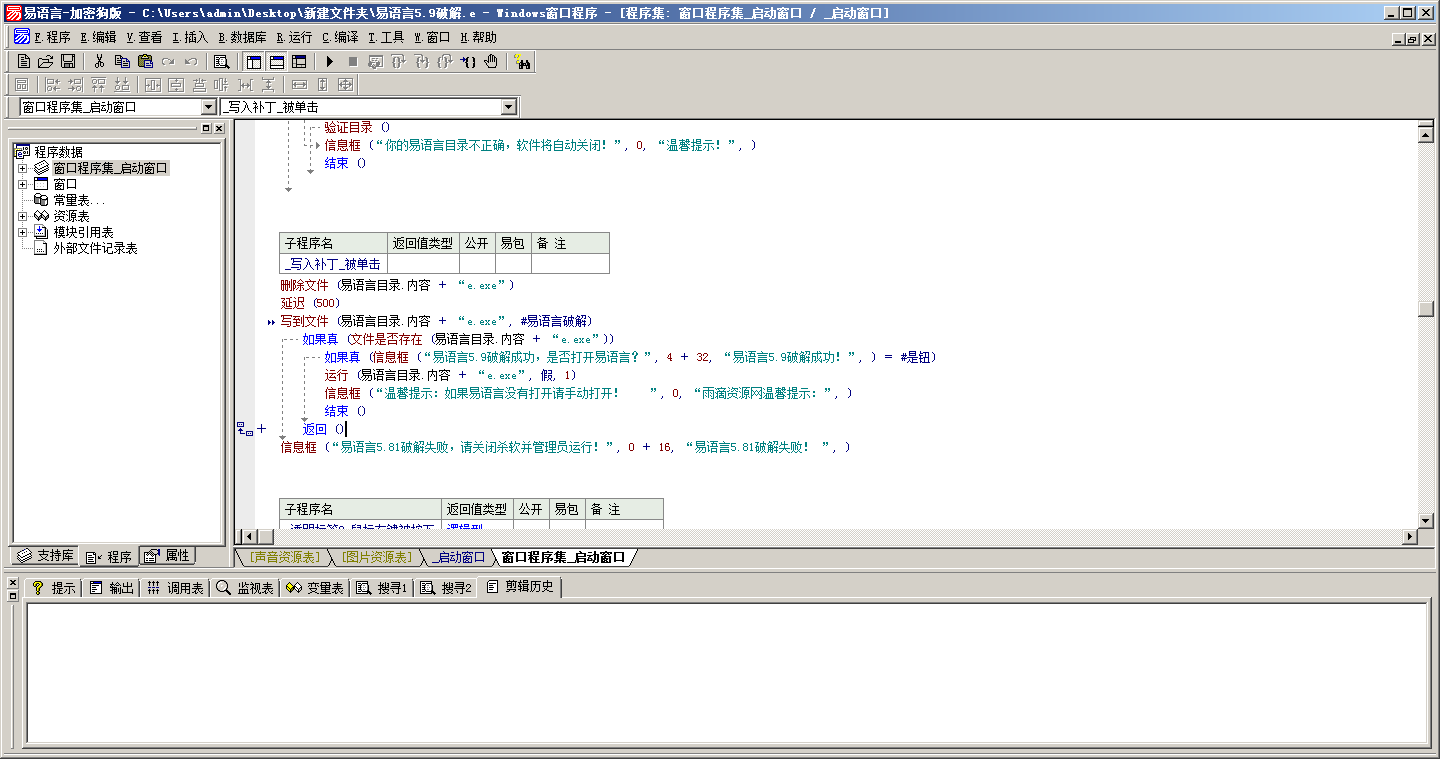Toggle the bottom status panel layout icon
The width and height of the screenshot is (1440, 759).
pyautogui.click(x=277, y=62)
